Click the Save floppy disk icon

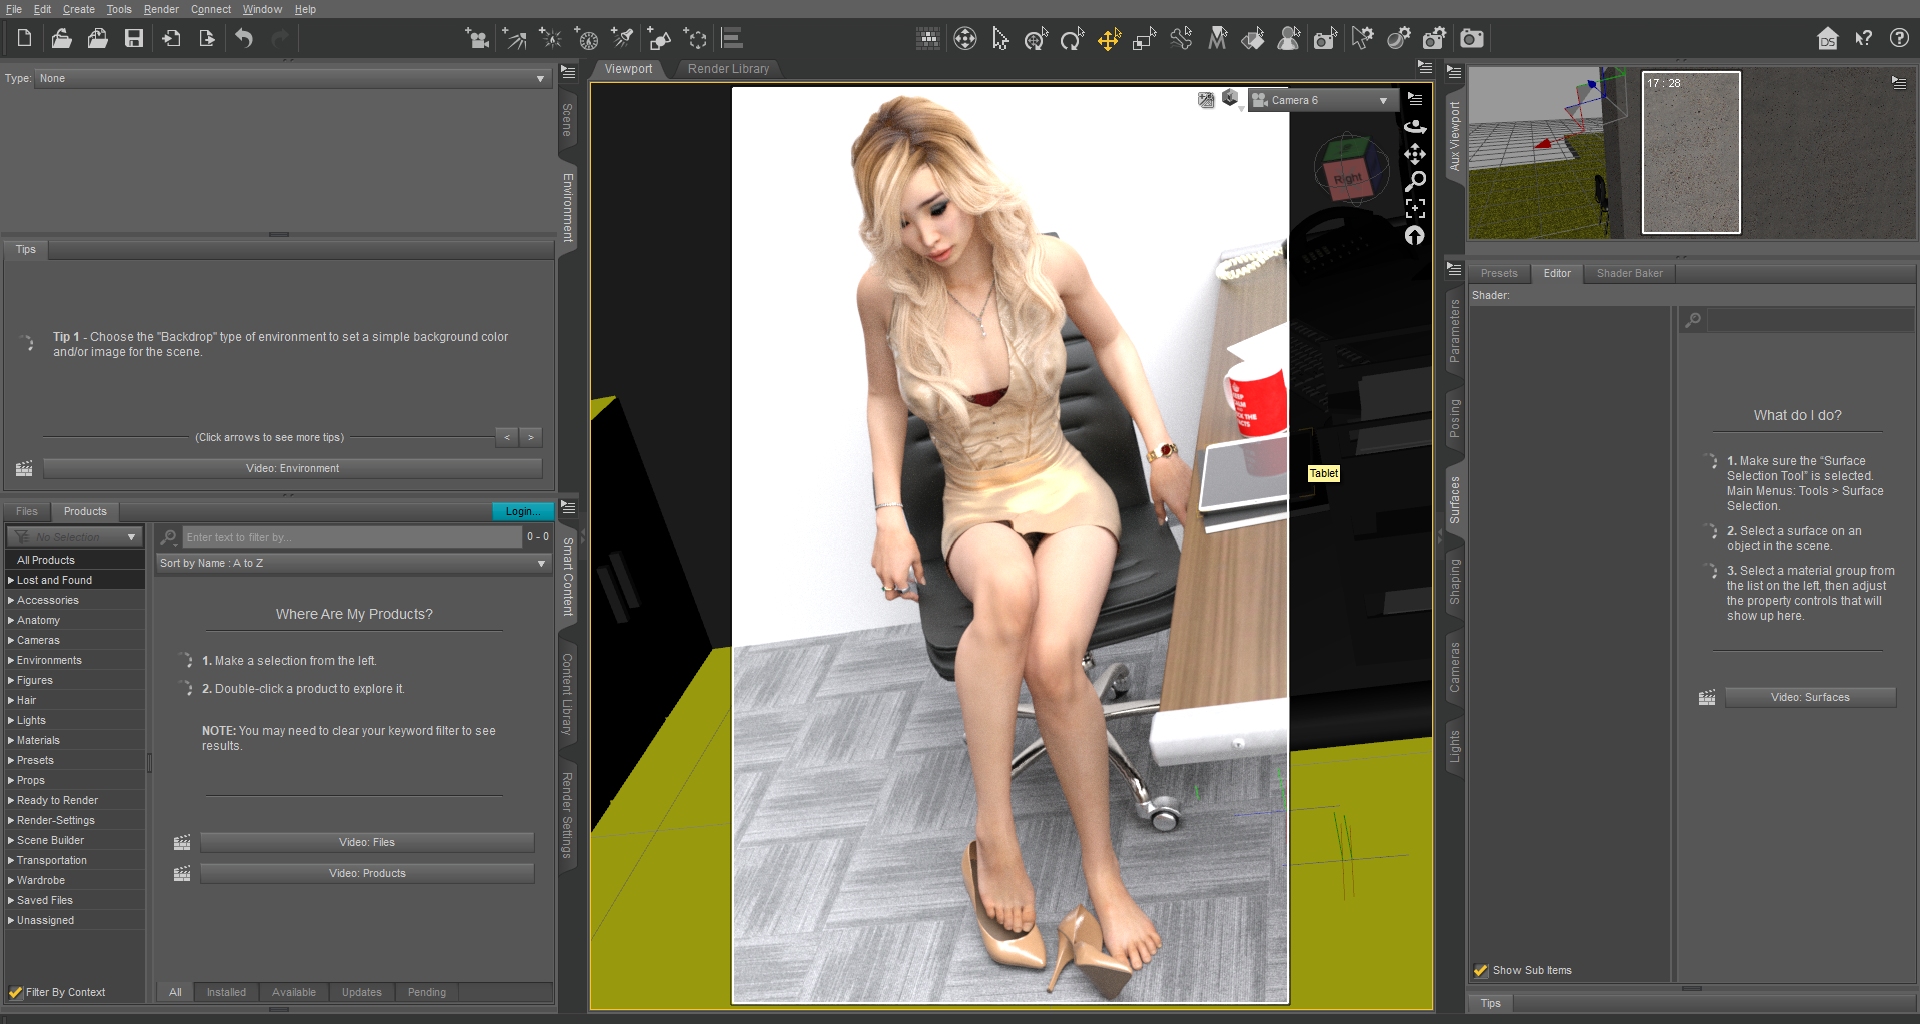[x=133, y=39]
